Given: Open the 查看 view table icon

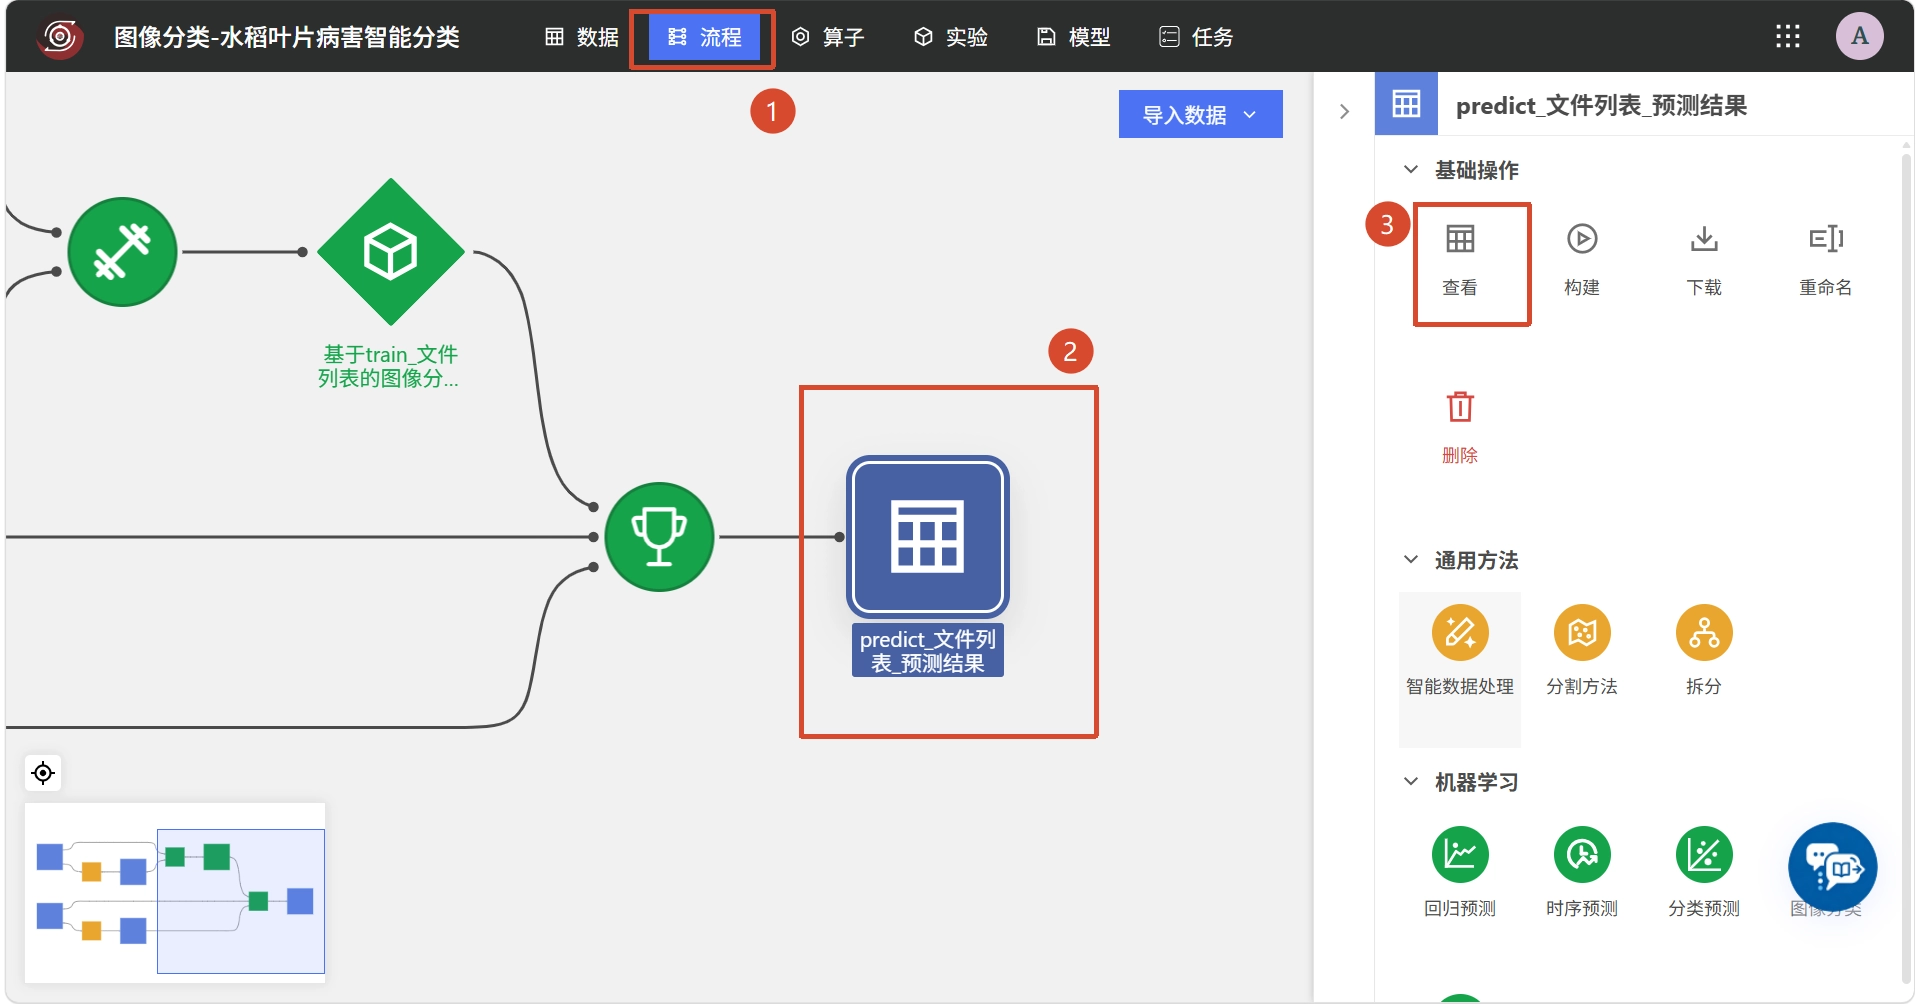Looking at the screenshot, I should tap(1460, 239).
